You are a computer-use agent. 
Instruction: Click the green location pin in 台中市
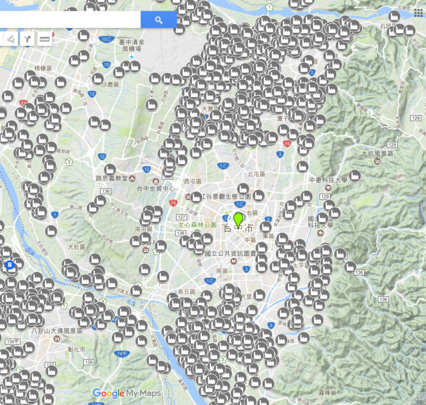click(x=238, y=220)
